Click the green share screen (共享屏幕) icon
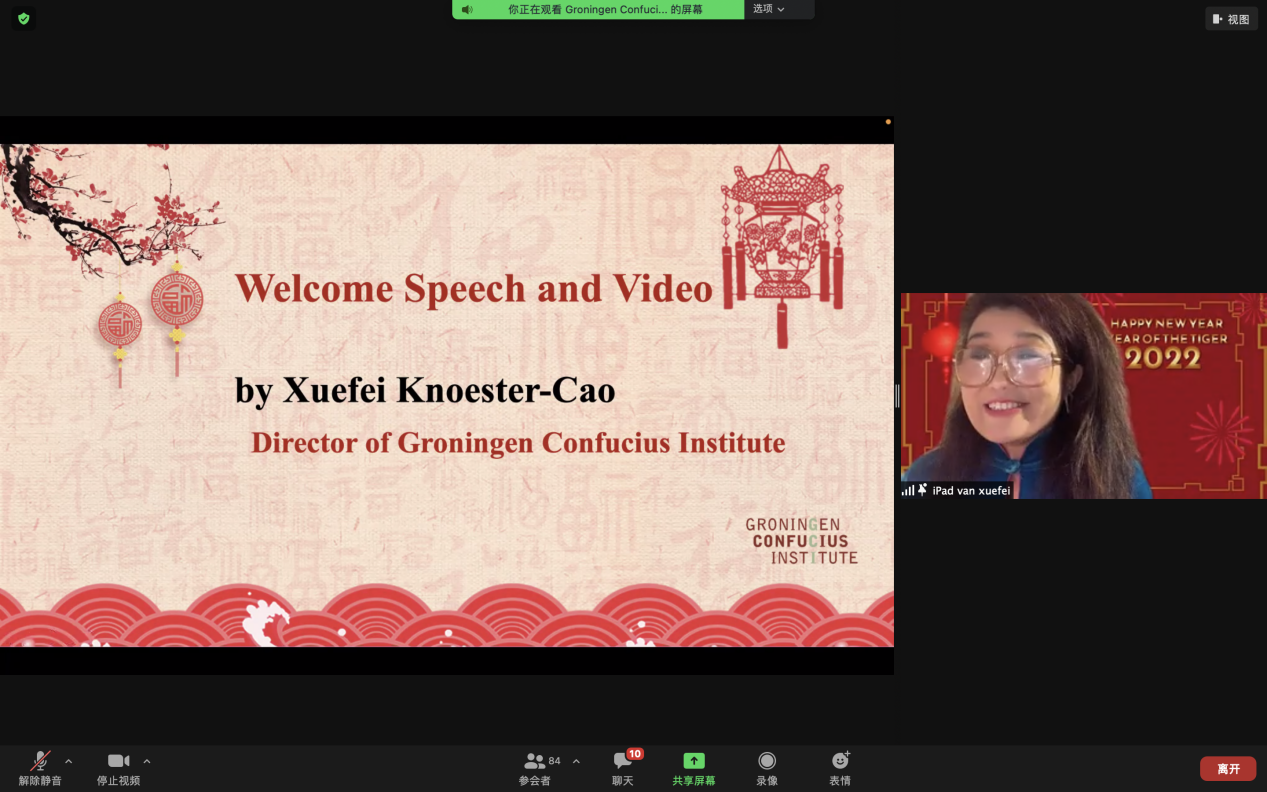The image size is (1267, 792). pos(694,761)
